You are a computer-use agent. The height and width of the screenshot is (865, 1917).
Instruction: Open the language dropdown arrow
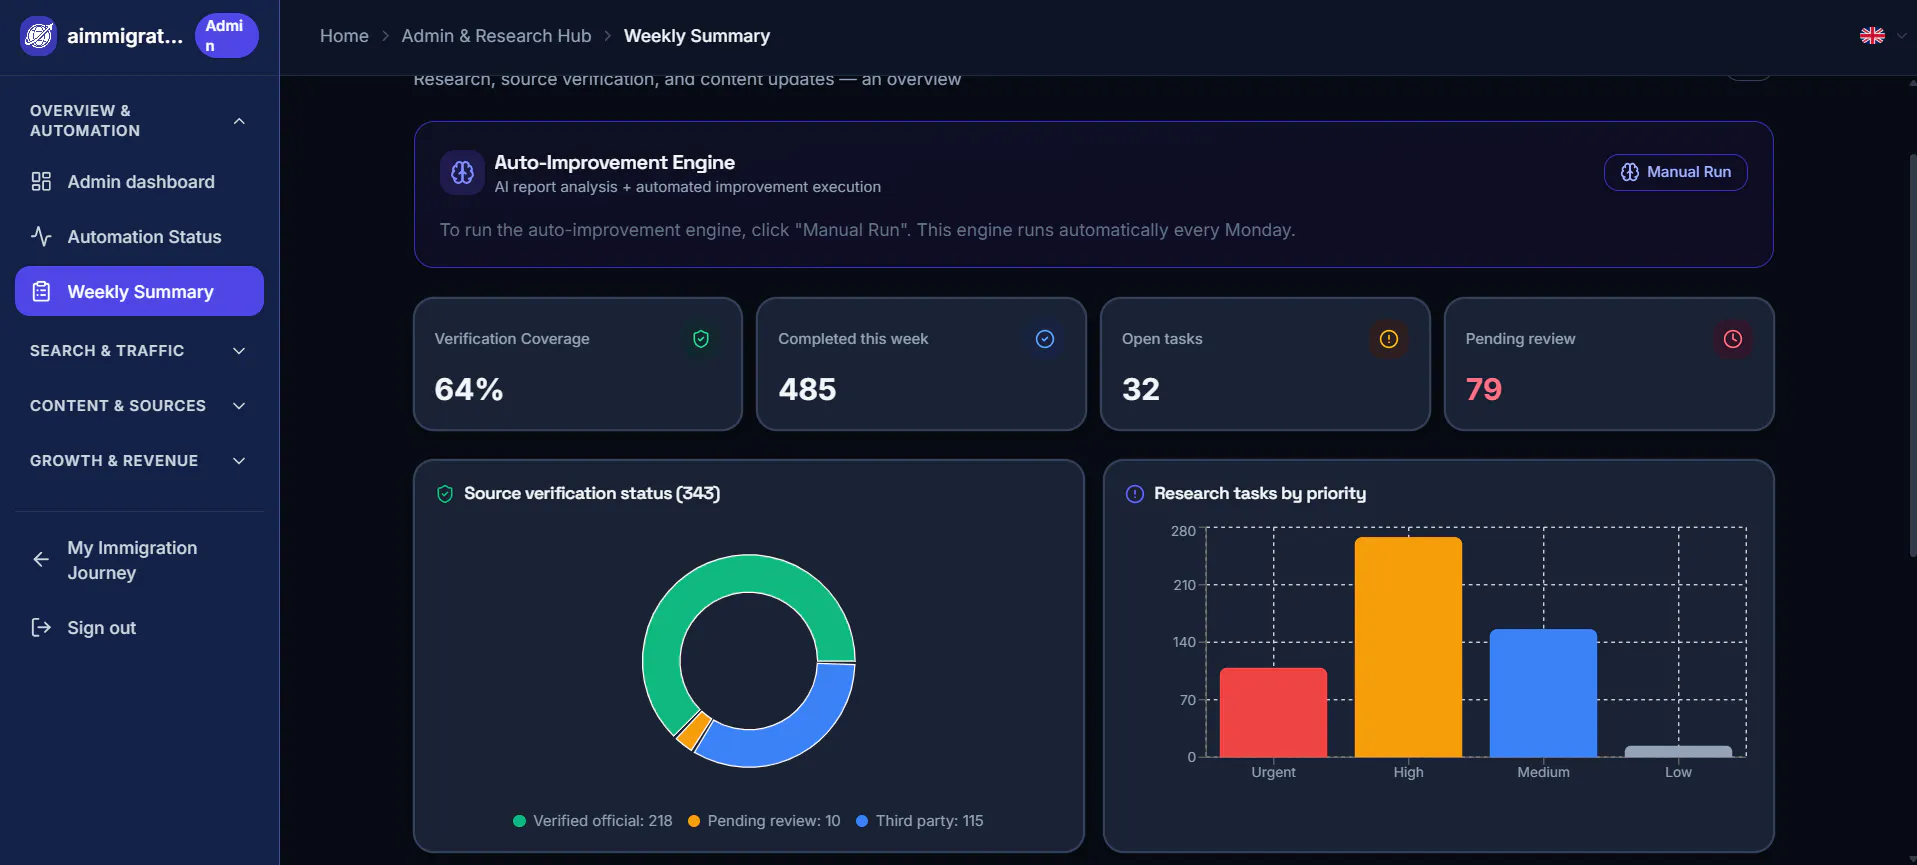pos(1901,36)
